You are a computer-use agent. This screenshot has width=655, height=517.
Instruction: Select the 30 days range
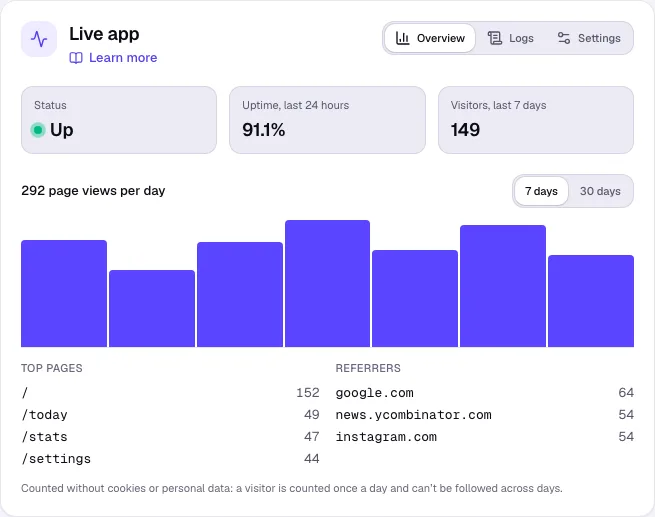600,191
